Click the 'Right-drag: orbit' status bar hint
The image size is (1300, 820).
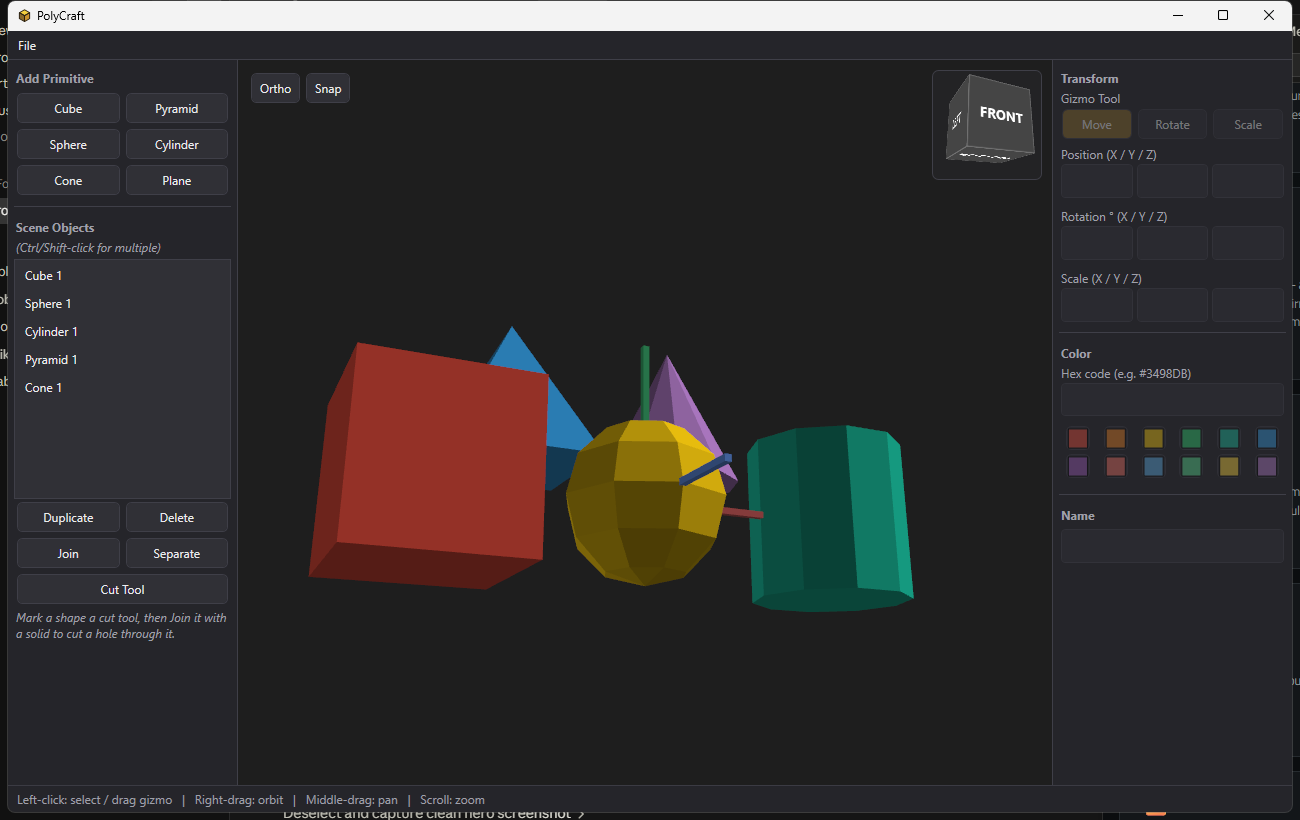pyautogui.click(x=239, y=800)
